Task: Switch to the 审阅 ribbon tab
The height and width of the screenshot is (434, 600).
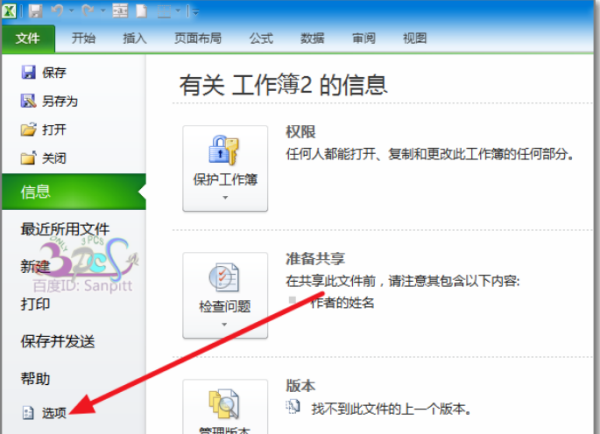Action: click(x=364, y=38)
